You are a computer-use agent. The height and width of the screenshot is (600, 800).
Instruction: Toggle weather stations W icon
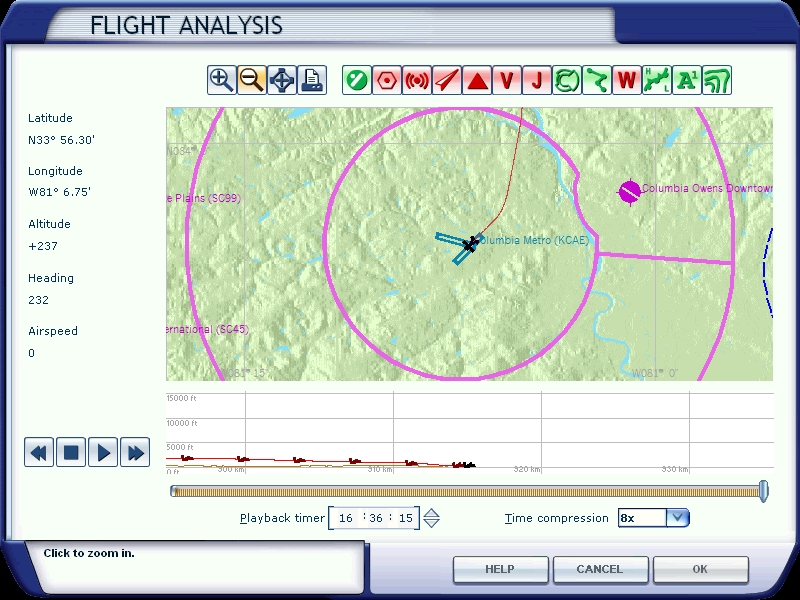point(627,80)
